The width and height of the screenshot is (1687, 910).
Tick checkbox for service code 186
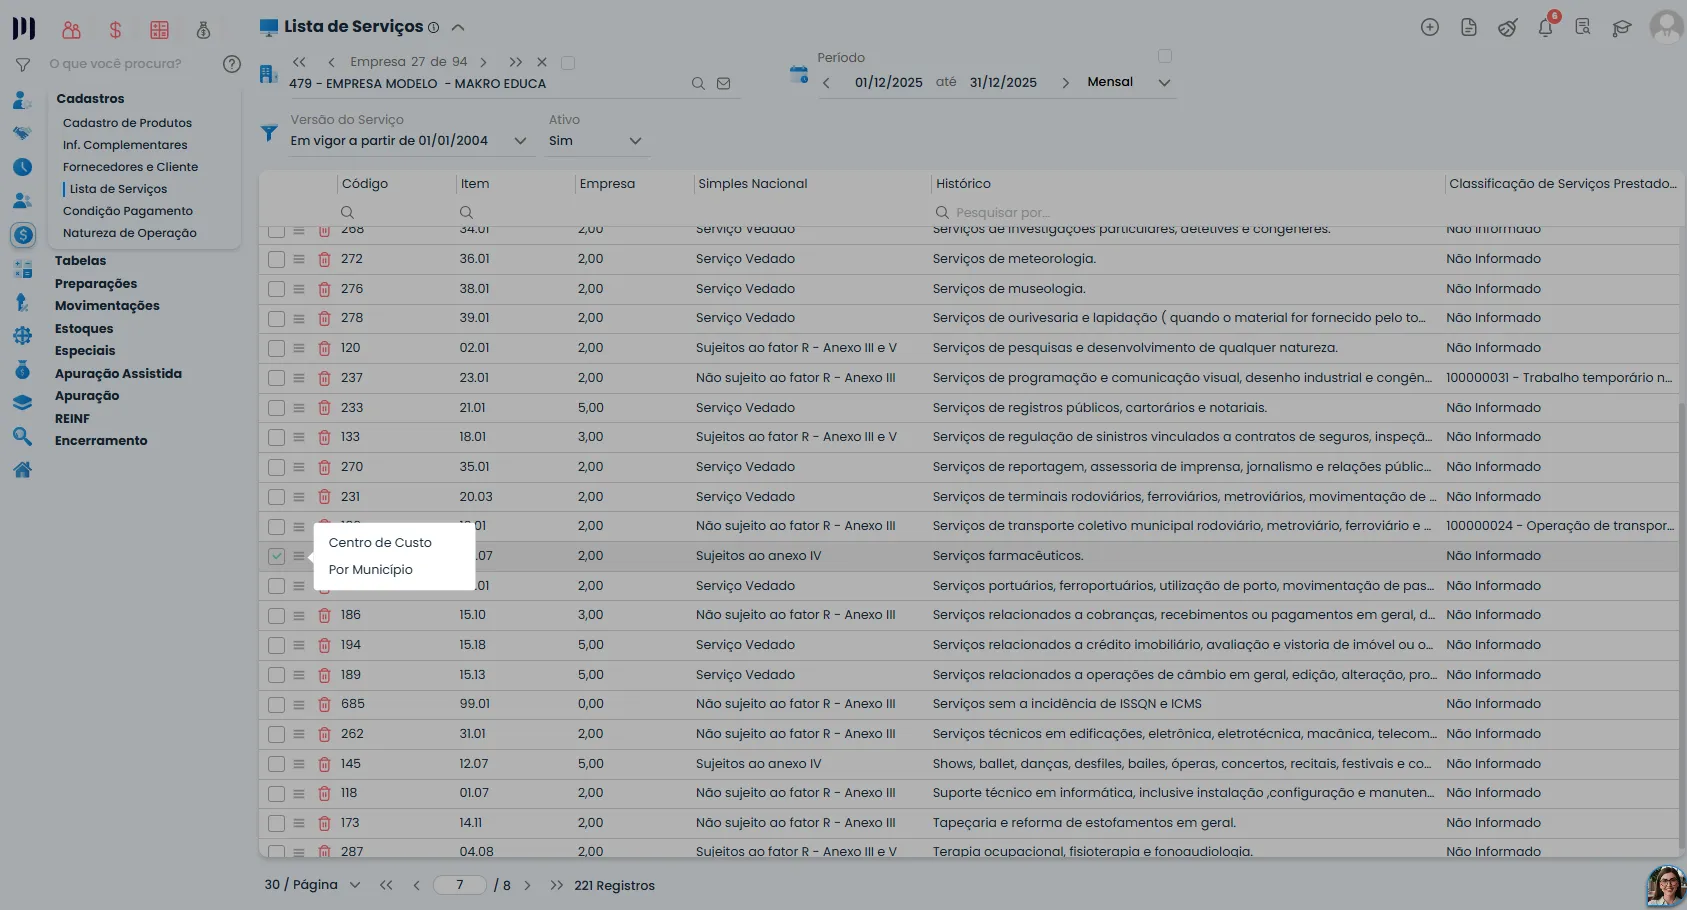276,615
